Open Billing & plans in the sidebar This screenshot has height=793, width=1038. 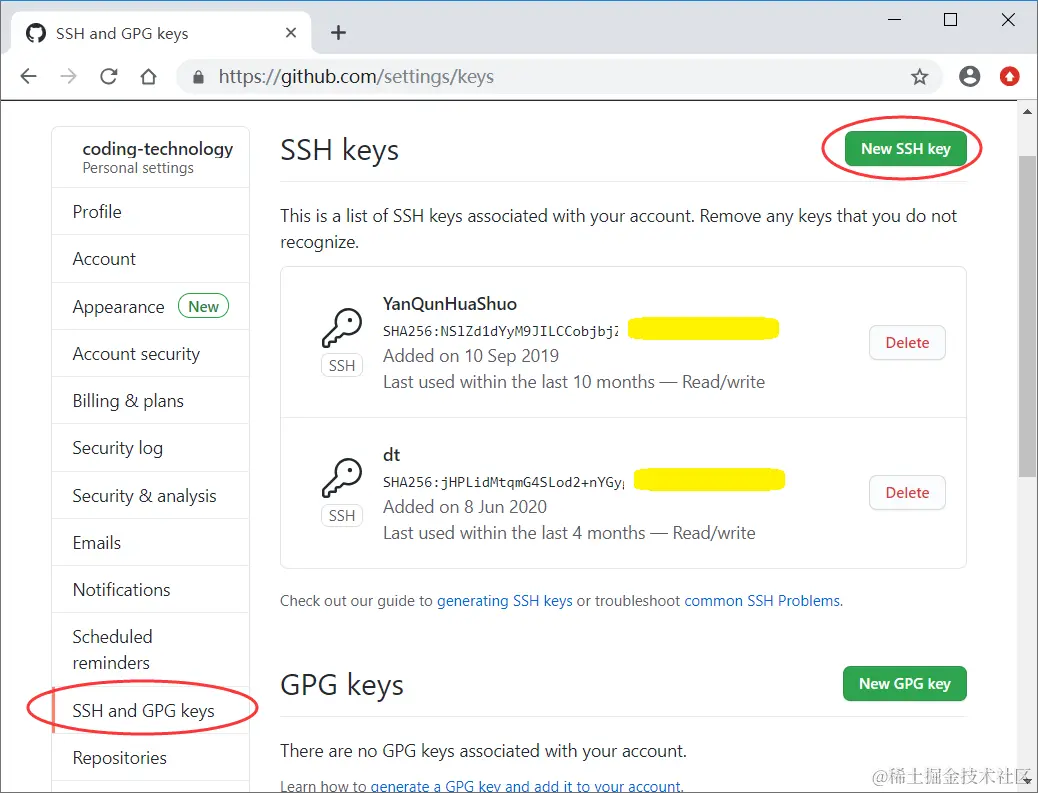click(x=150, y=400)
